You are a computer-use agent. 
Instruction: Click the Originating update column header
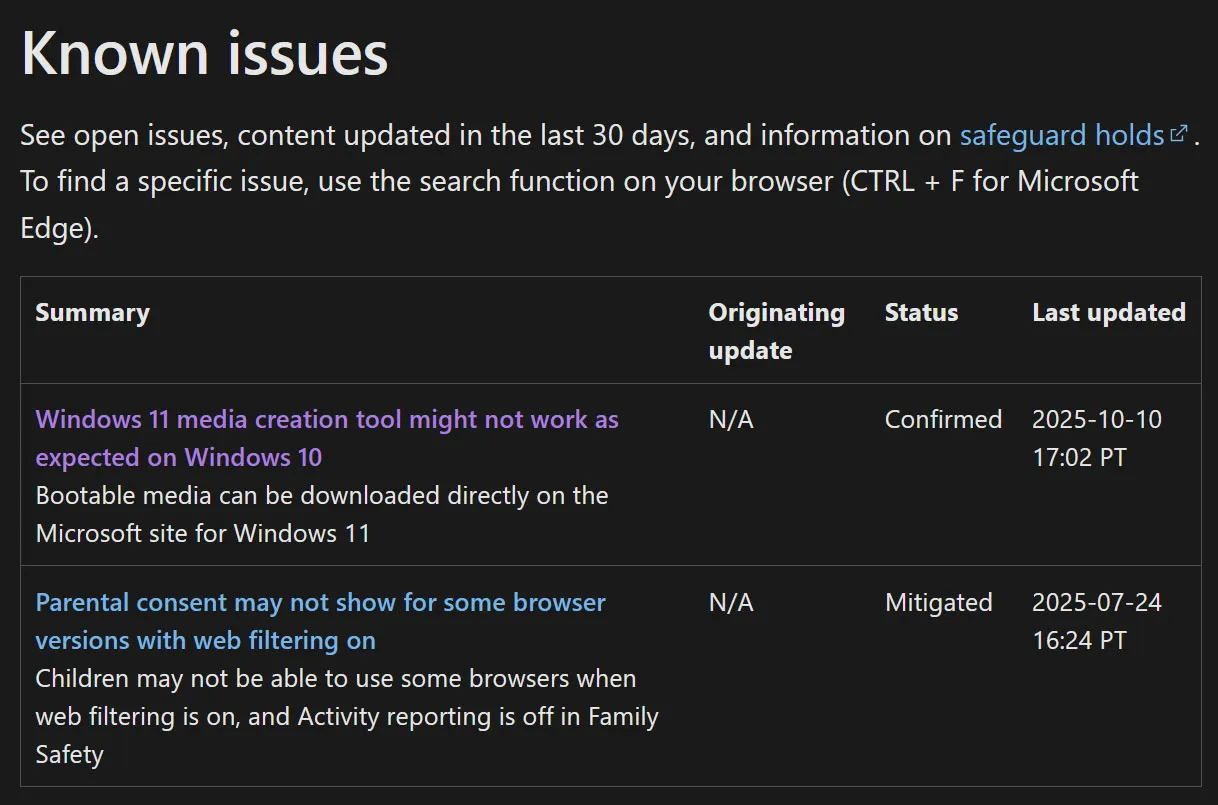(776, 331)
